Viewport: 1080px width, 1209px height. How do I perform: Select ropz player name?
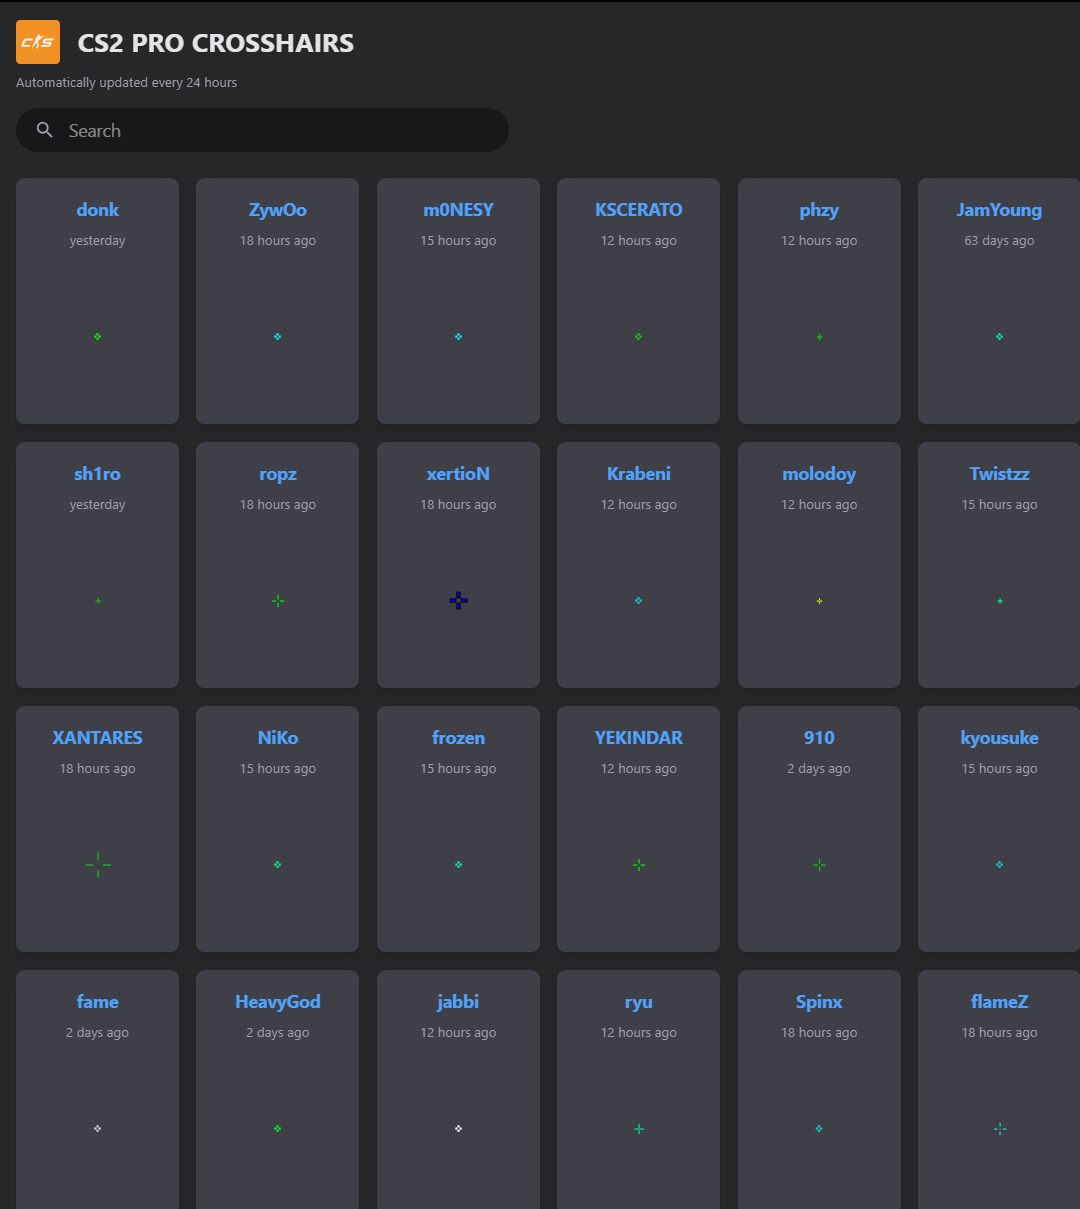[278, 474]
